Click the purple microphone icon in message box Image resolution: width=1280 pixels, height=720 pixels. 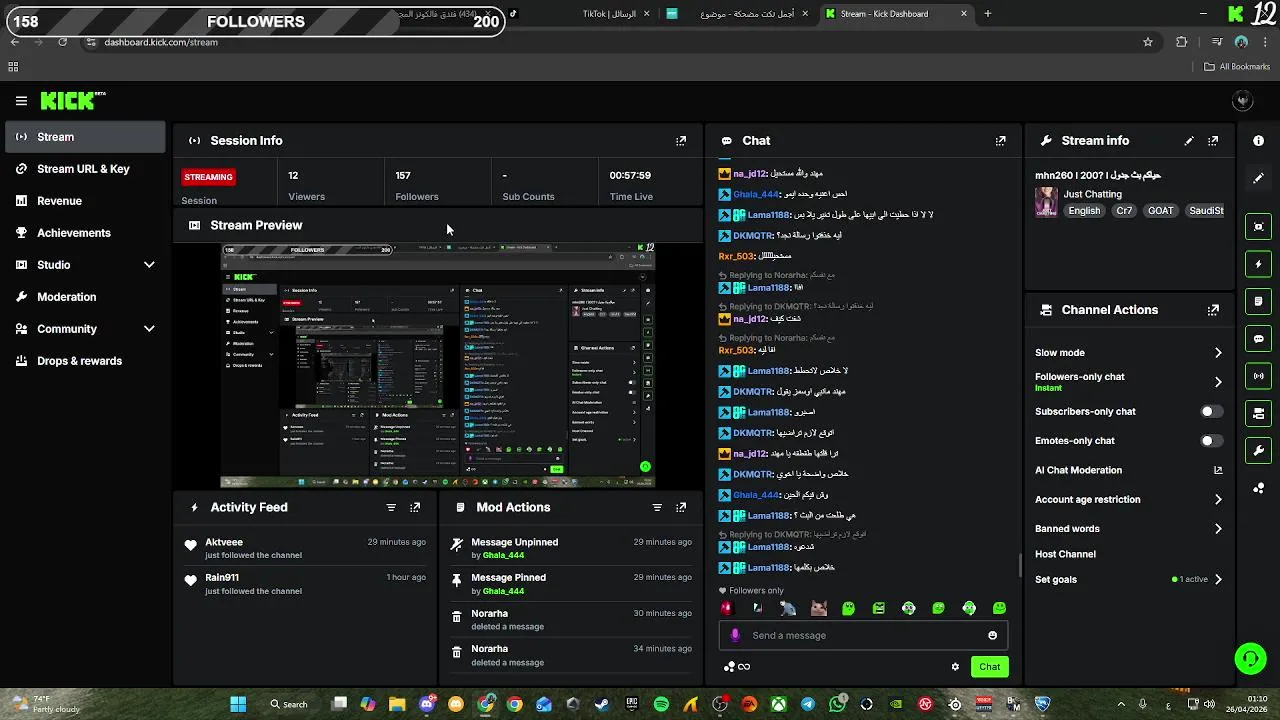[735, 635]
